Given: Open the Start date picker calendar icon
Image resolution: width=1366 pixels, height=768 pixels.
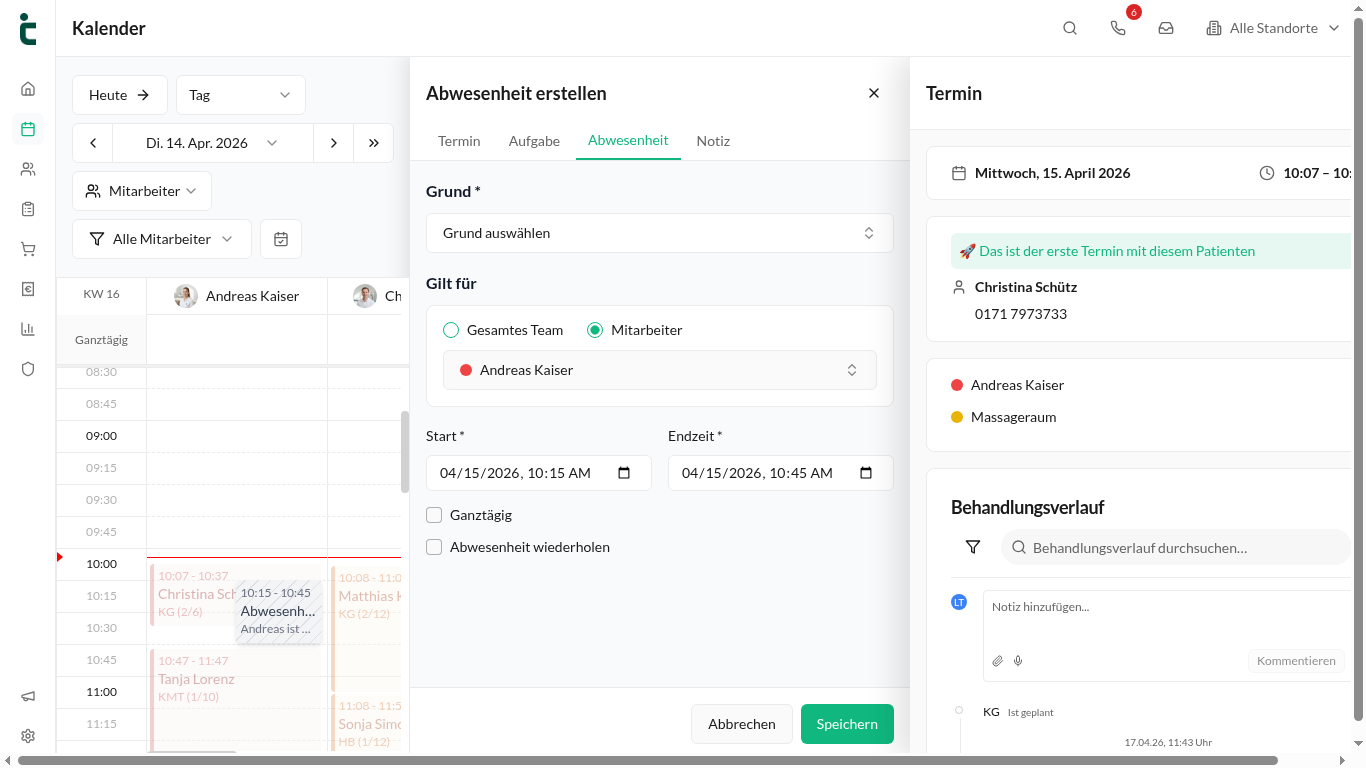Looking at the screenshot, I should point(624,473).
